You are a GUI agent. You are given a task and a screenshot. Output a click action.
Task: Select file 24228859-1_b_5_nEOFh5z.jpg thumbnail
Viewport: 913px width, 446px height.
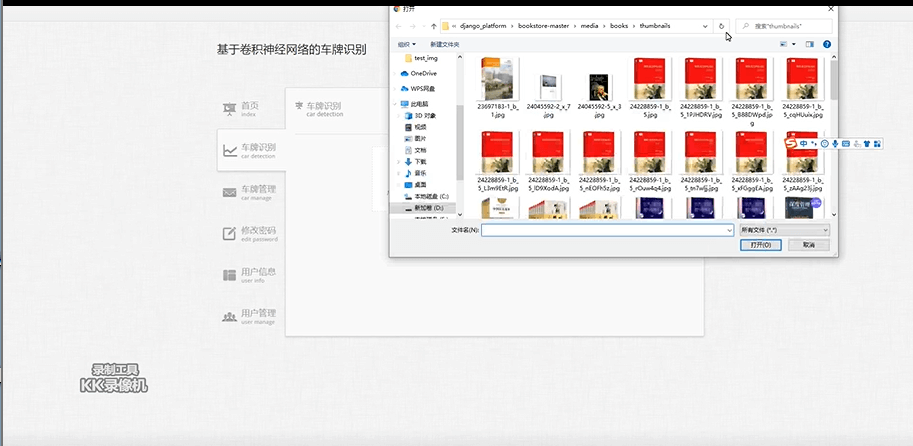tap(599, 153)
